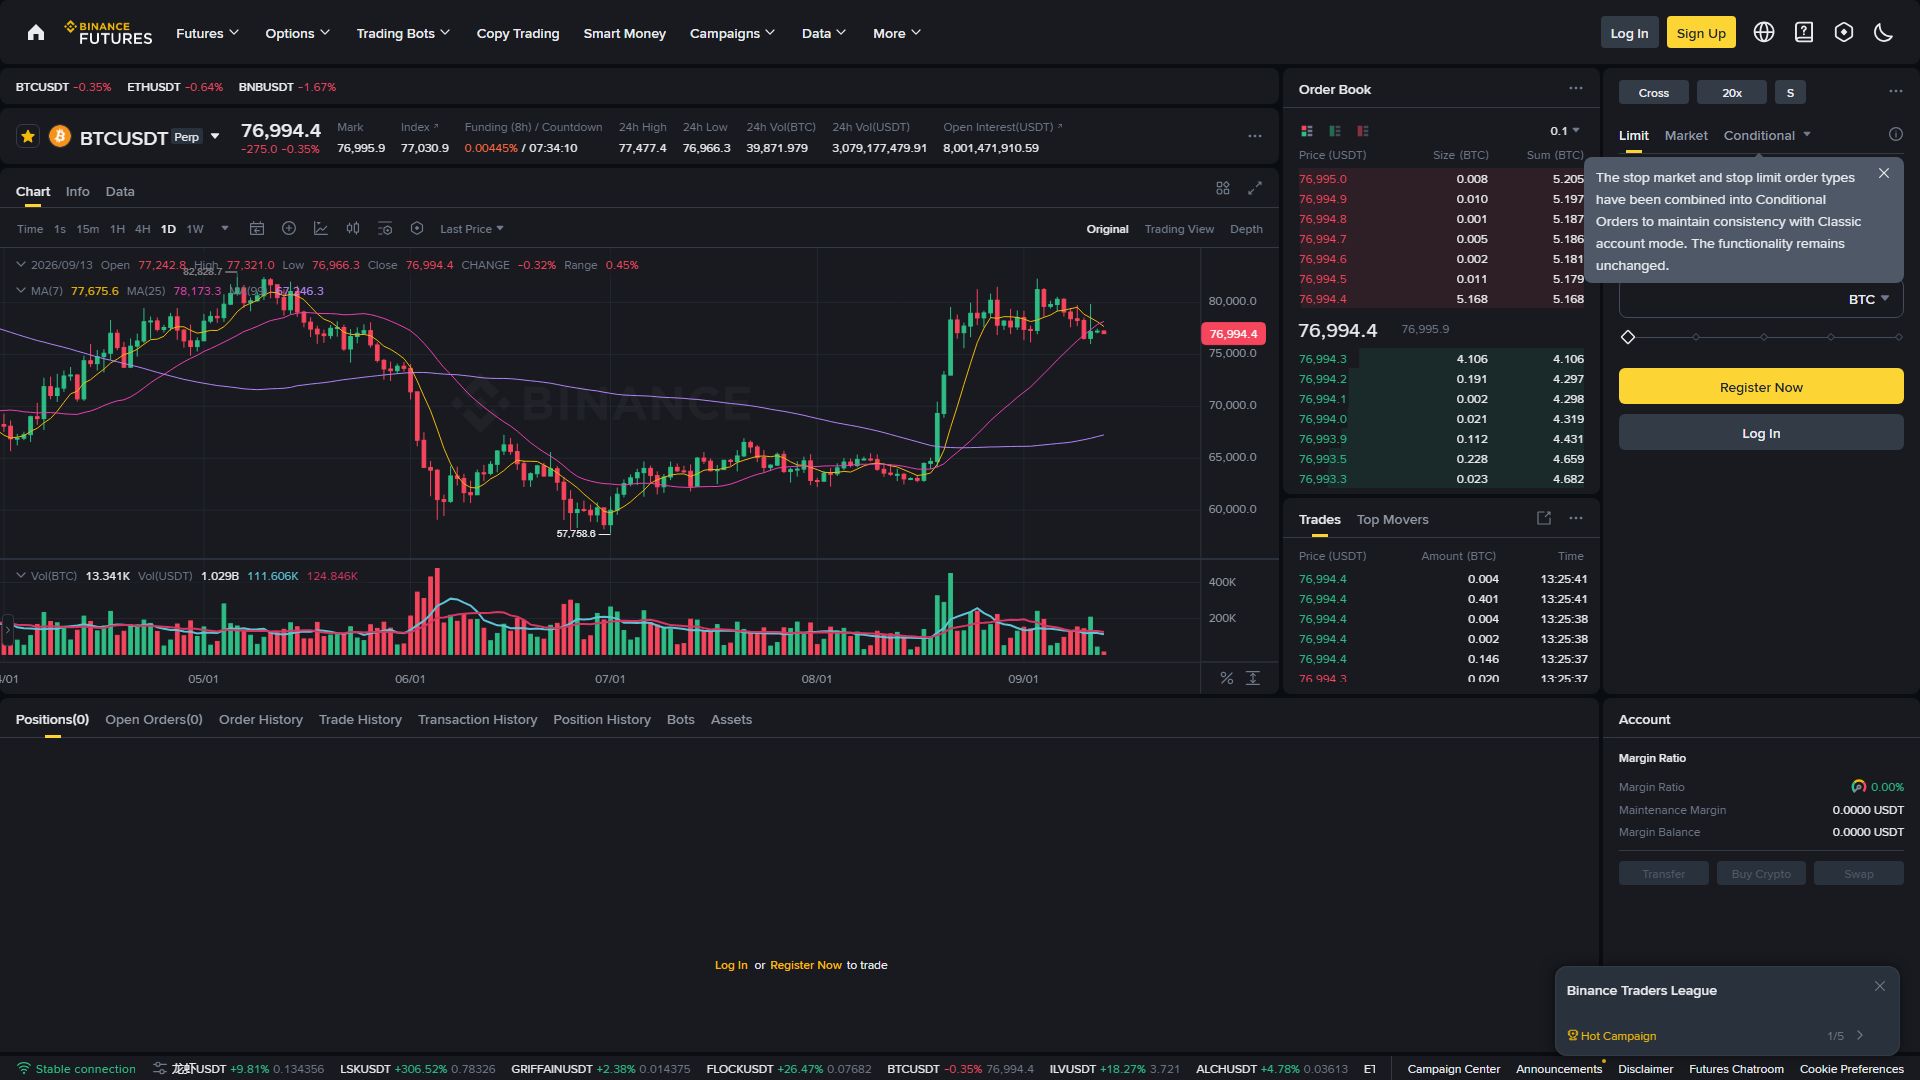The image size is (1920, 1080).
Task: Show only bids in order book
Action: tap(1334, 131)
